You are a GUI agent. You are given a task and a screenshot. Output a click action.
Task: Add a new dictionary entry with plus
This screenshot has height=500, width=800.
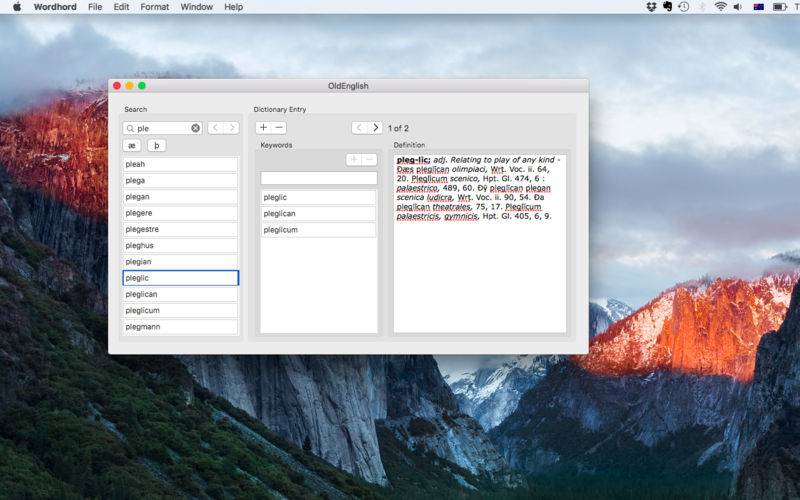[263, 128]
